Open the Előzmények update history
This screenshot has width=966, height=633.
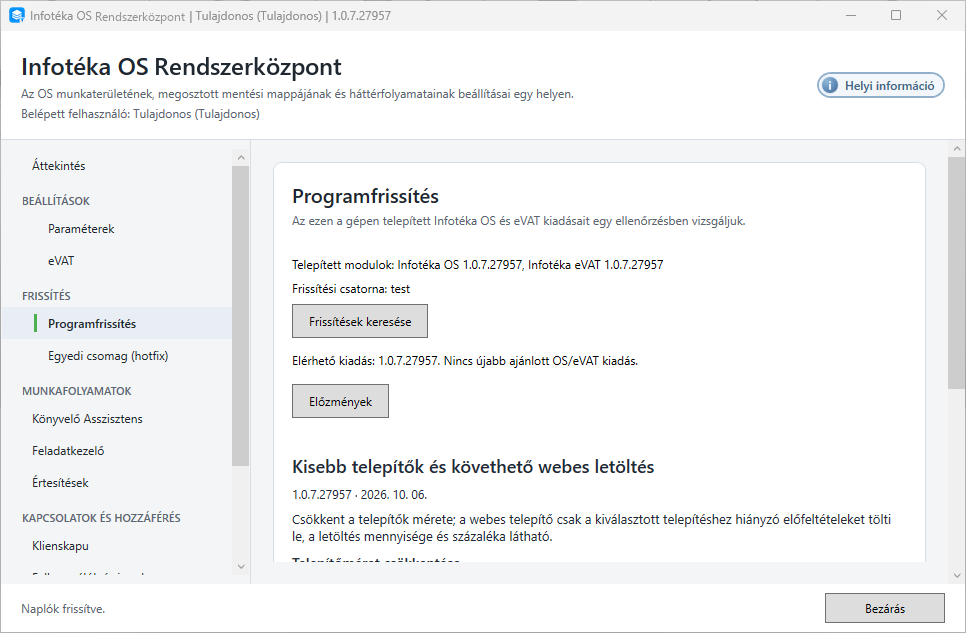340,401
